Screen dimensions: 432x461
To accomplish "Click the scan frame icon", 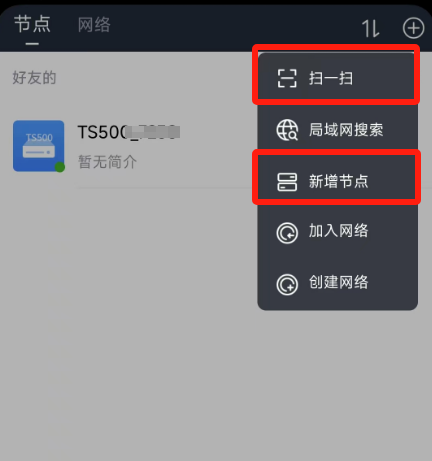I will (x=287, y=79).
